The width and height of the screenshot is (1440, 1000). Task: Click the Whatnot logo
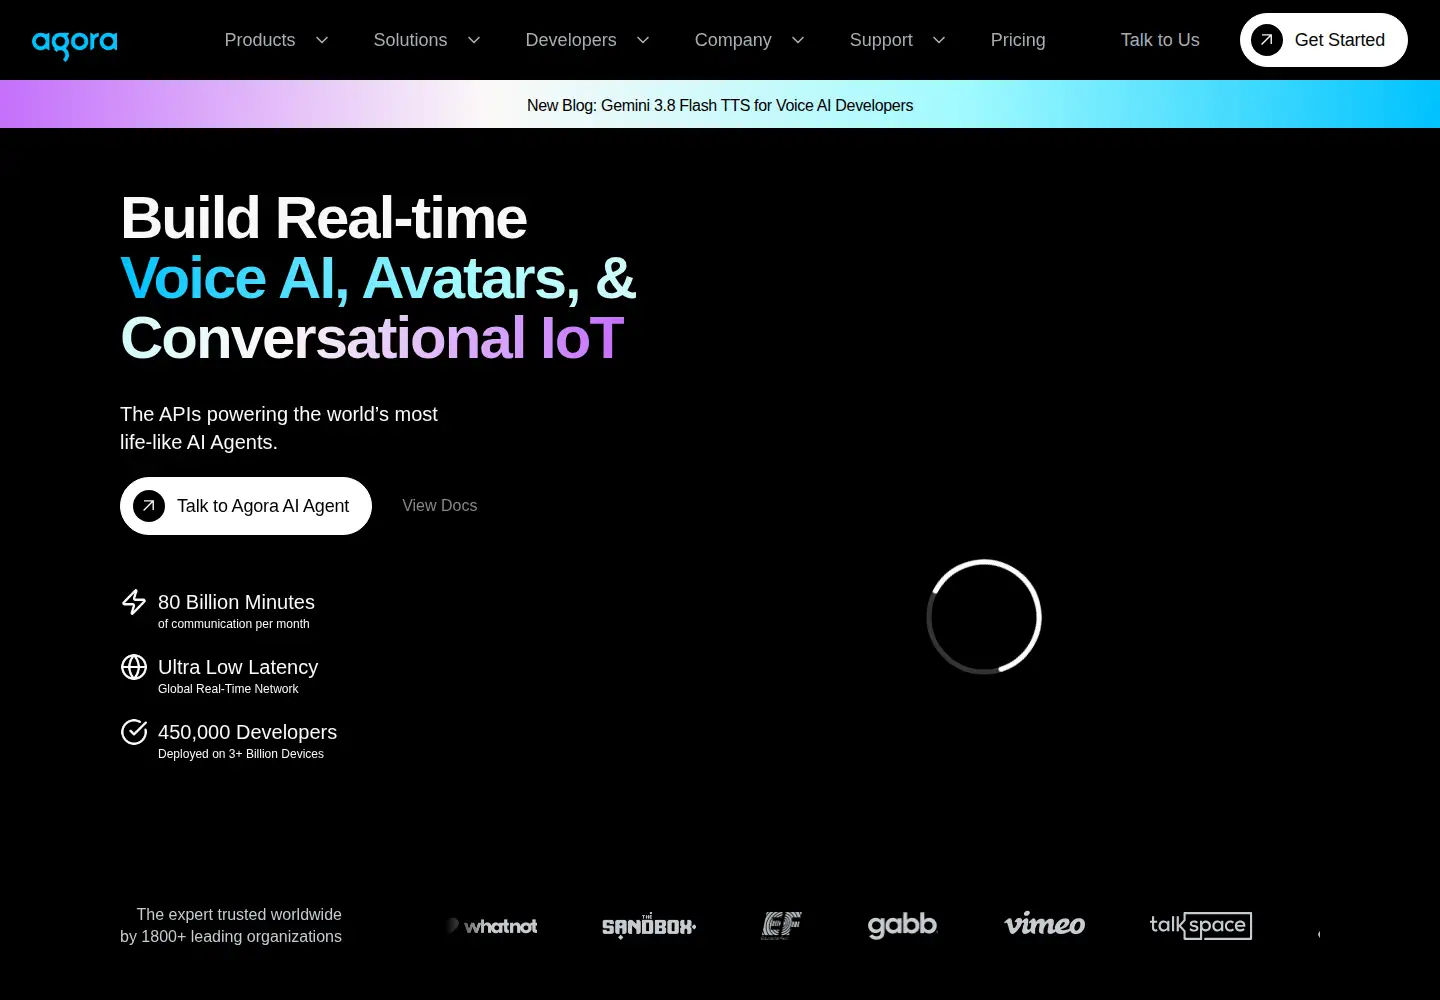point(493,926)
